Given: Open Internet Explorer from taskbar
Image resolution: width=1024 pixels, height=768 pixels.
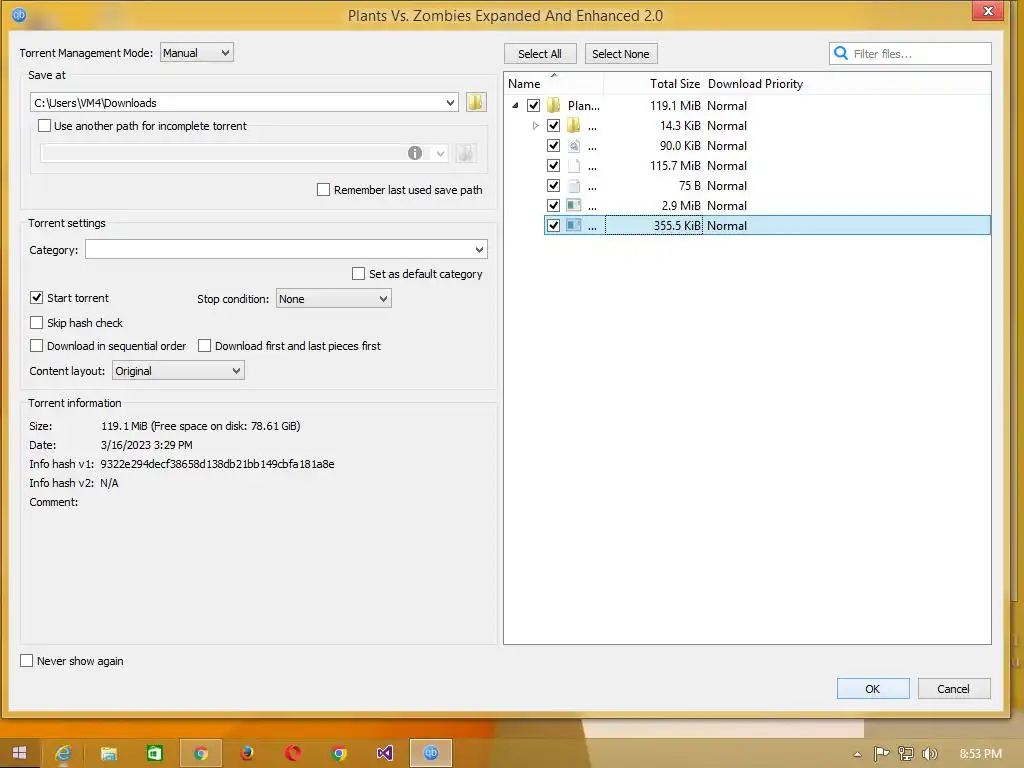Looking at the screenshot, I should pos(63,753).
